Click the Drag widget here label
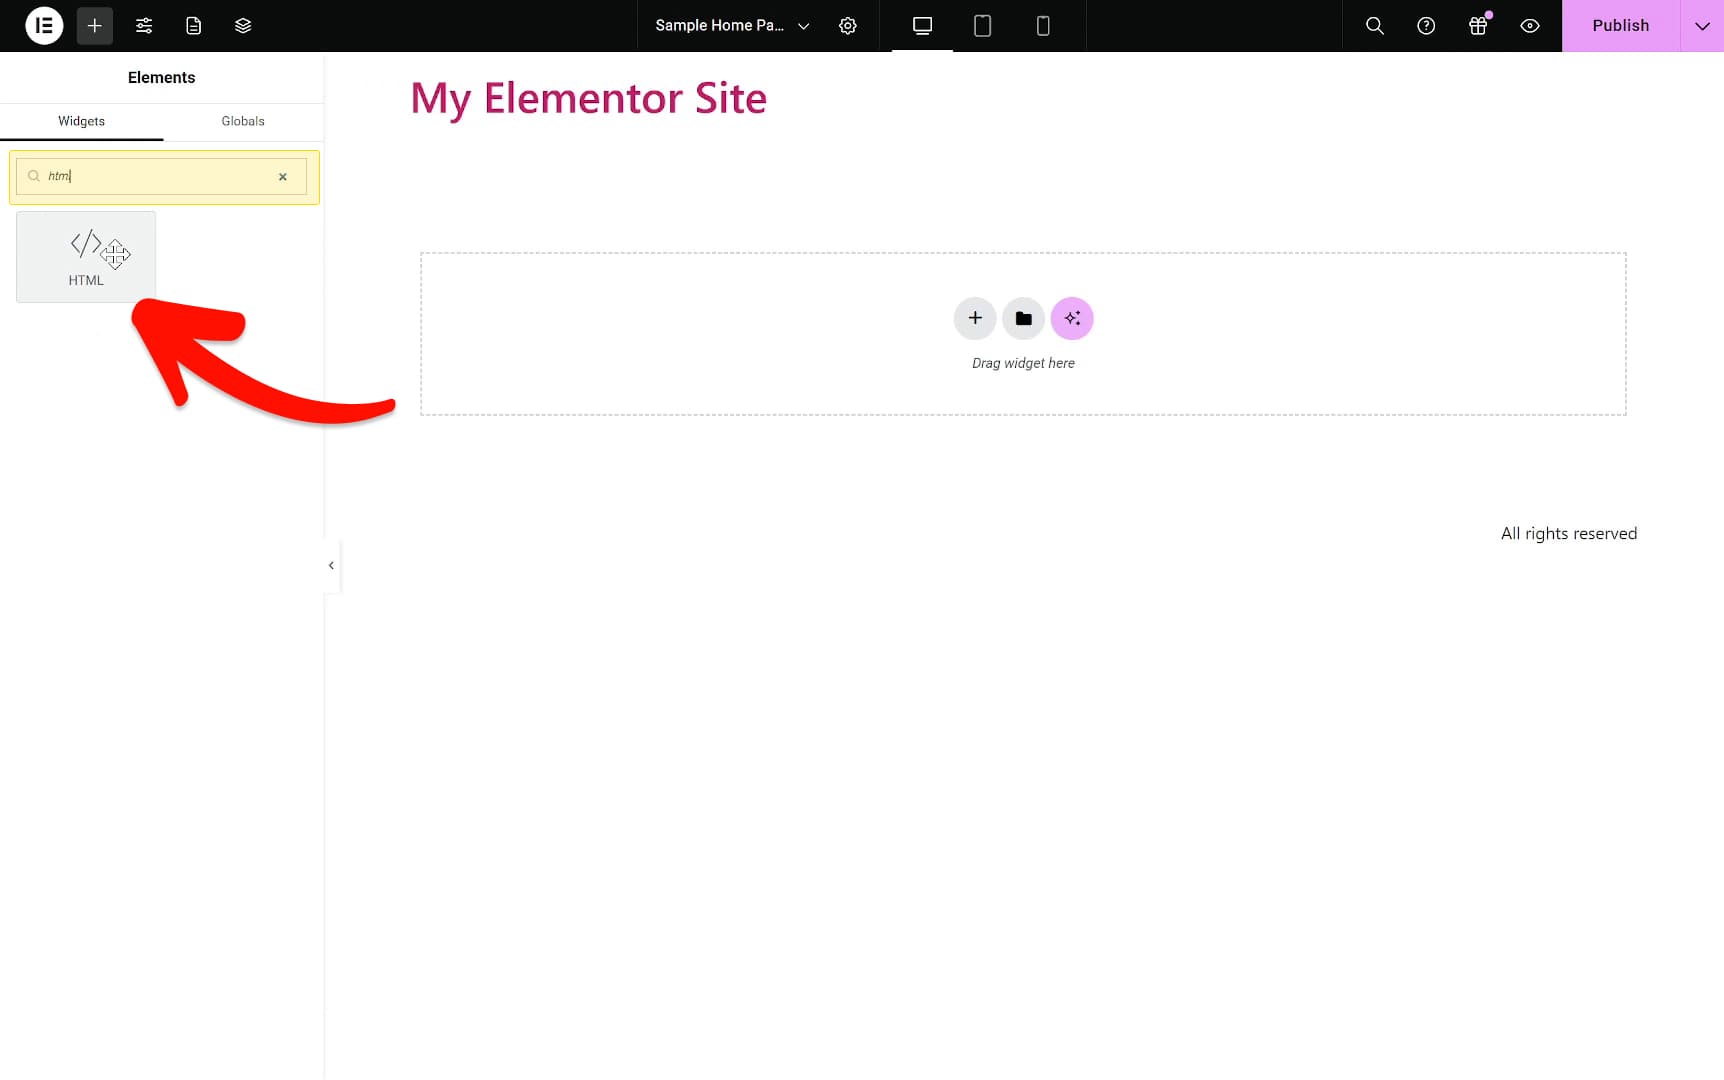Viewport: 1724px width, 1080px height. click(1023, 363)
